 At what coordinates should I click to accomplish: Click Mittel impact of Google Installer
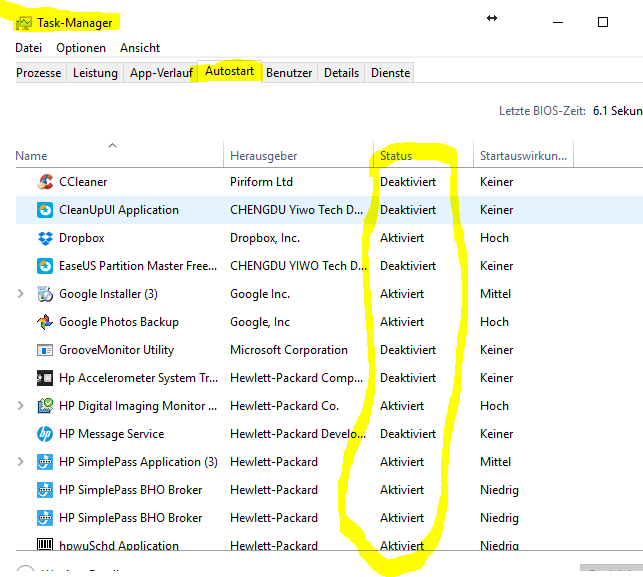tap(495, 294)
